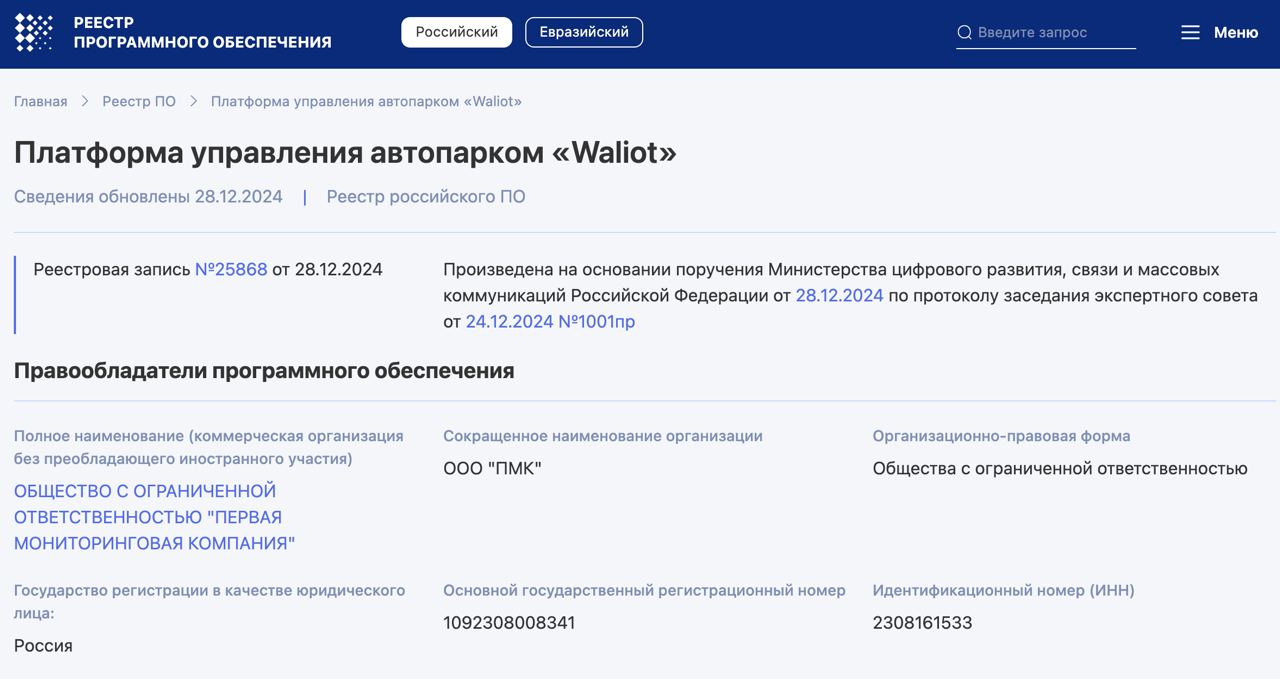This screenshot has height=679, width=1280.
Task: Open Реестр ПО breadcrumb link
Action: pos(139,101)
